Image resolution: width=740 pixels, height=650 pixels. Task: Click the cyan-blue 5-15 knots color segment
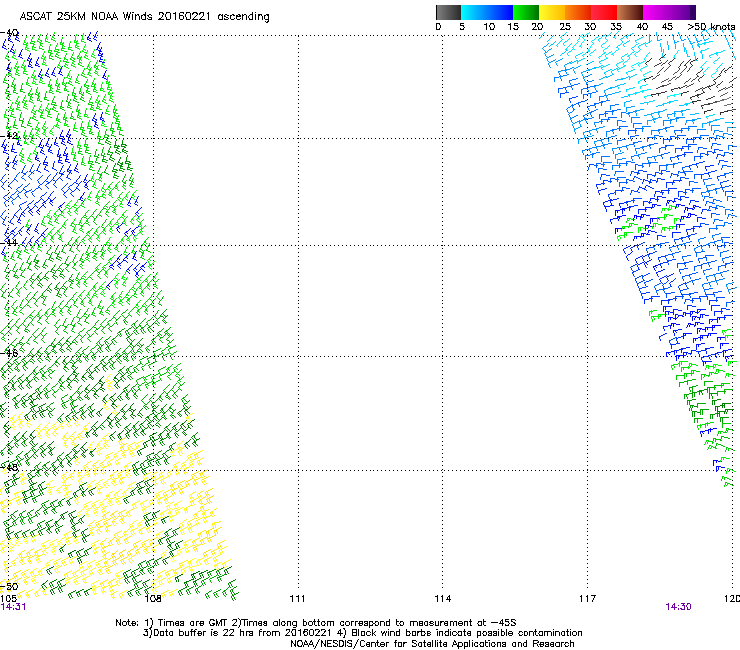(x=487, y=12)
